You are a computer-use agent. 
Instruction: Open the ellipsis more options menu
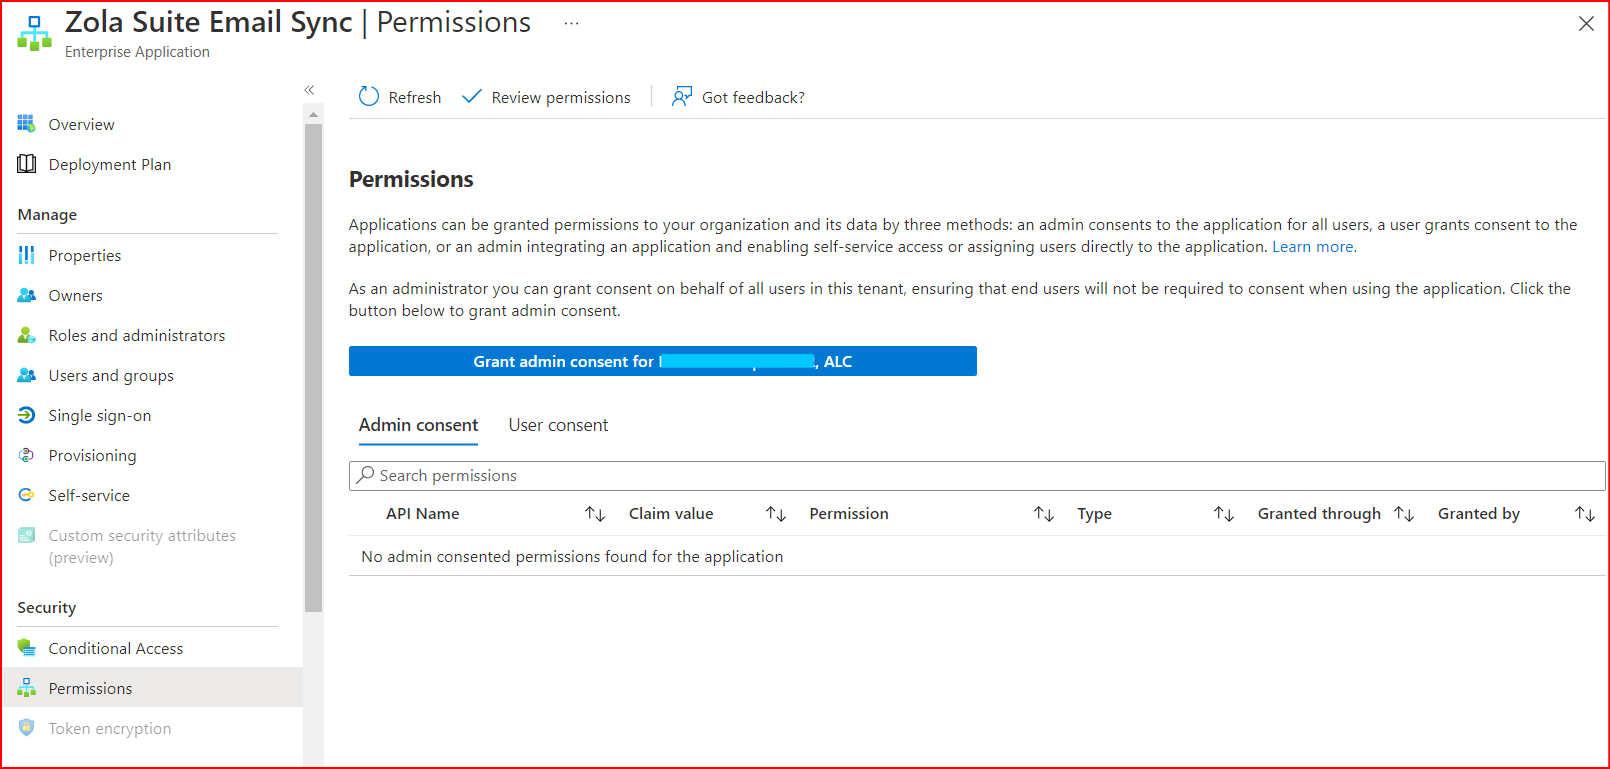point(571,23)
